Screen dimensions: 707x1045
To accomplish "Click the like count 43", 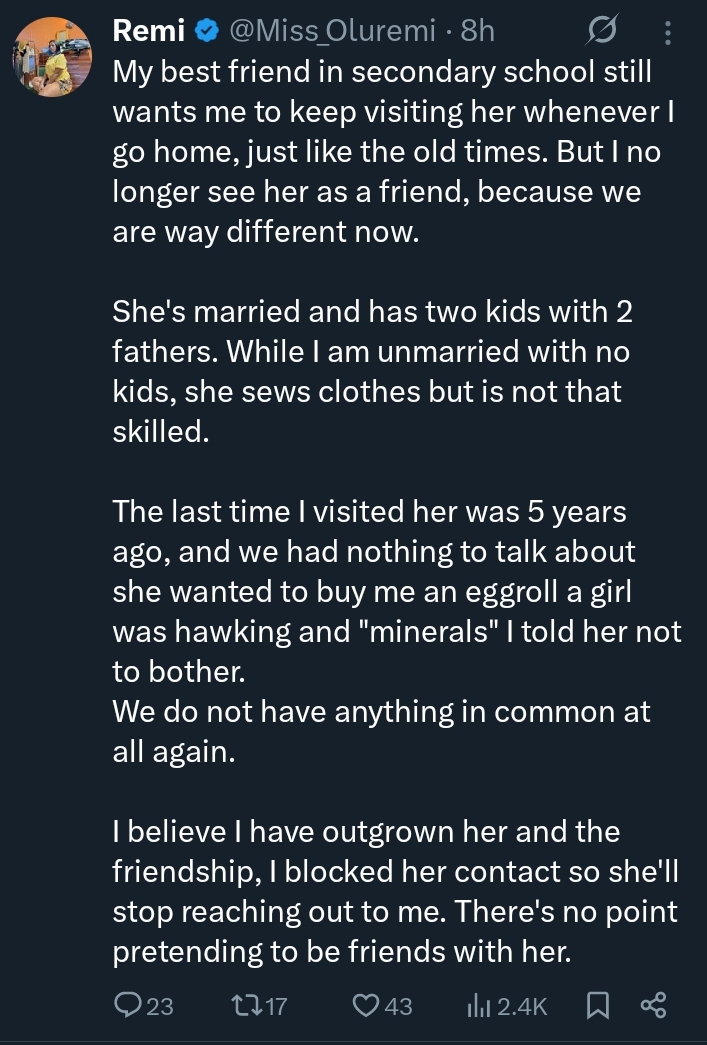I will click(398, 1006).
